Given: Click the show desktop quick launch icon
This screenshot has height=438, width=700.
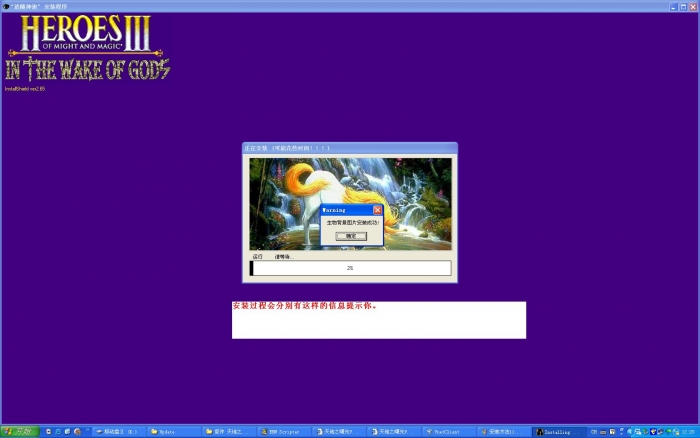Looking at the screenshot, I should point(67,432).
